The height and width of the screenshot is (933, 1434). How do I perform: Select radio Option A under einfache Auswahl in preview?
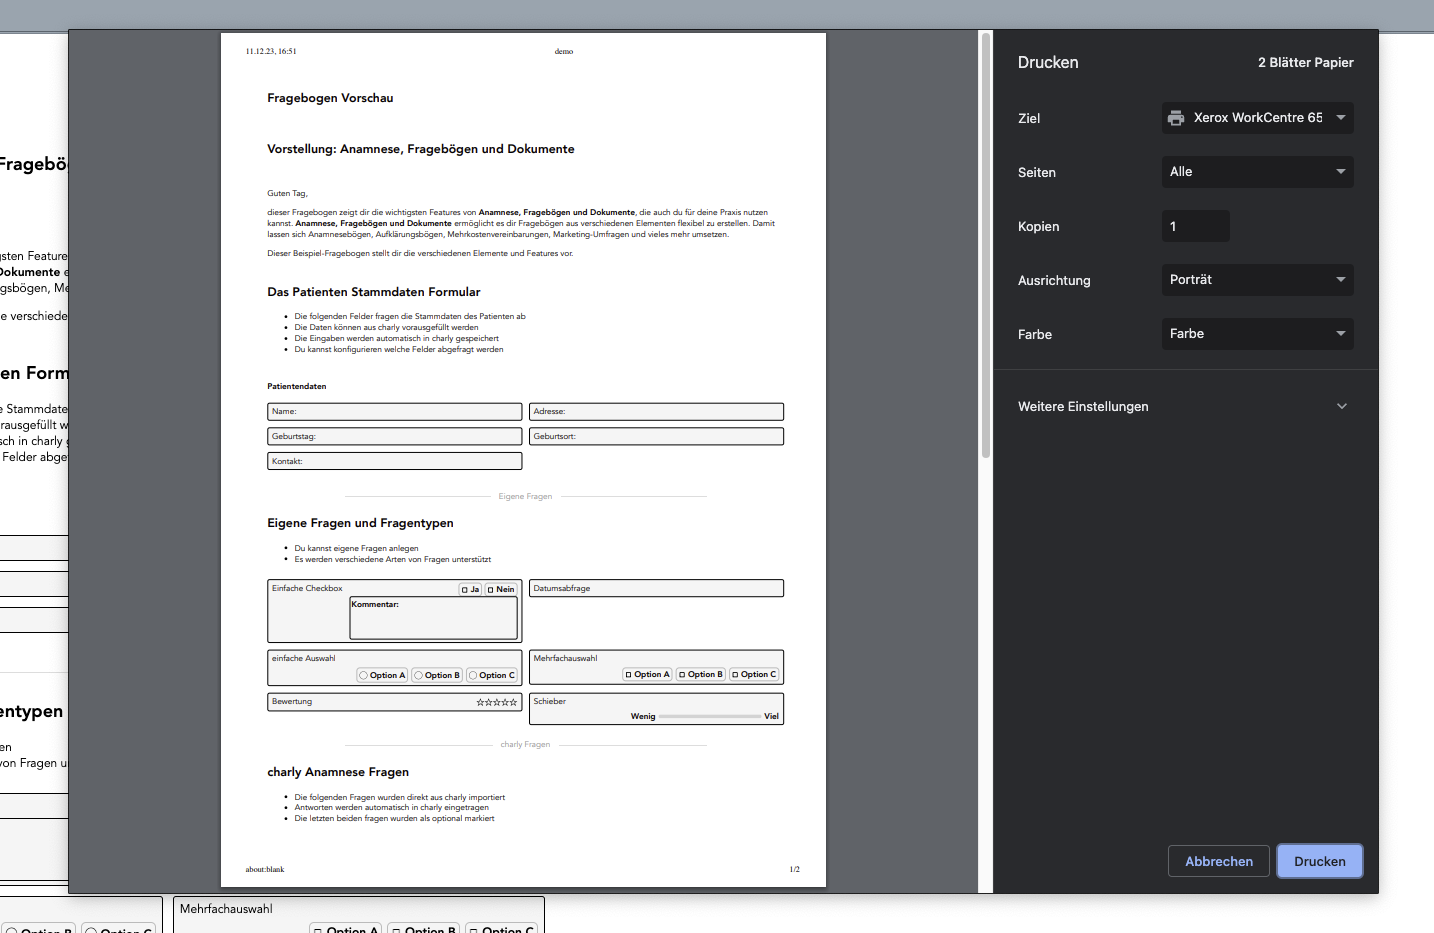click(364, 676)
